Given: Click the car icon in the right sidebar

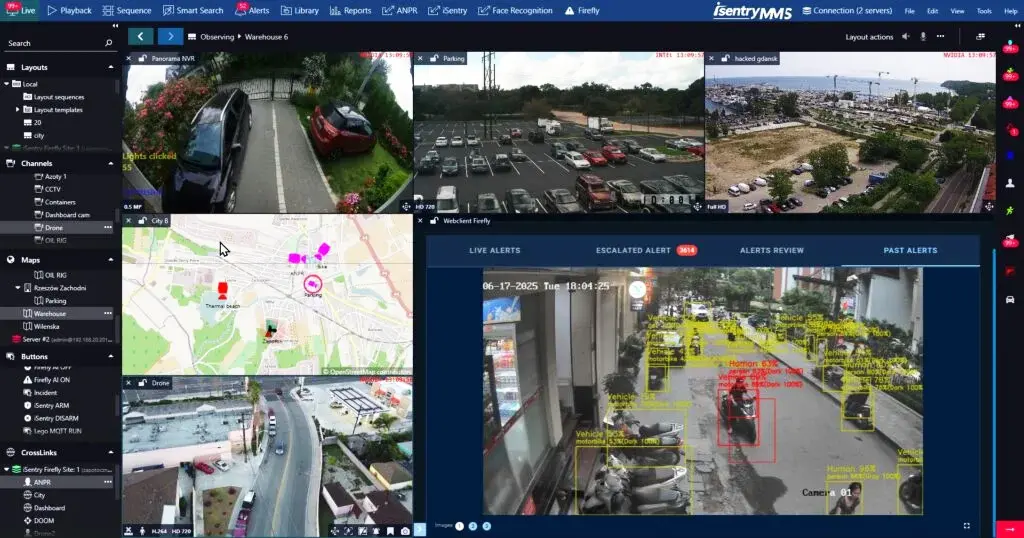Looking at the screenshot, I should tap(1009, 300).
